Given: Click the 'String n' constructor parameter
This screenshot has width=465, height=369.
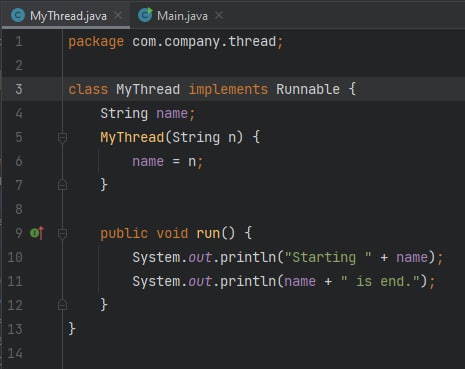Looking at the screenshot, I should (204, 138).
